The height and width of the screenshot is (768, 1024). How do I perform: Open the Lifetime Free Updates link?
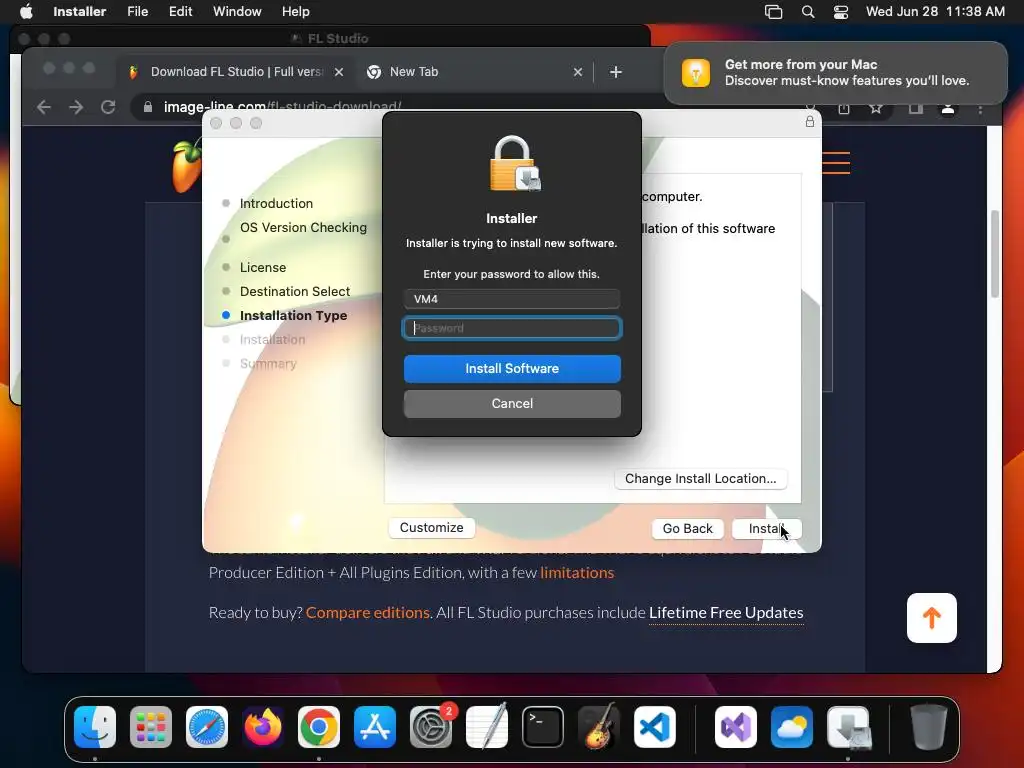tap(726, 613)
